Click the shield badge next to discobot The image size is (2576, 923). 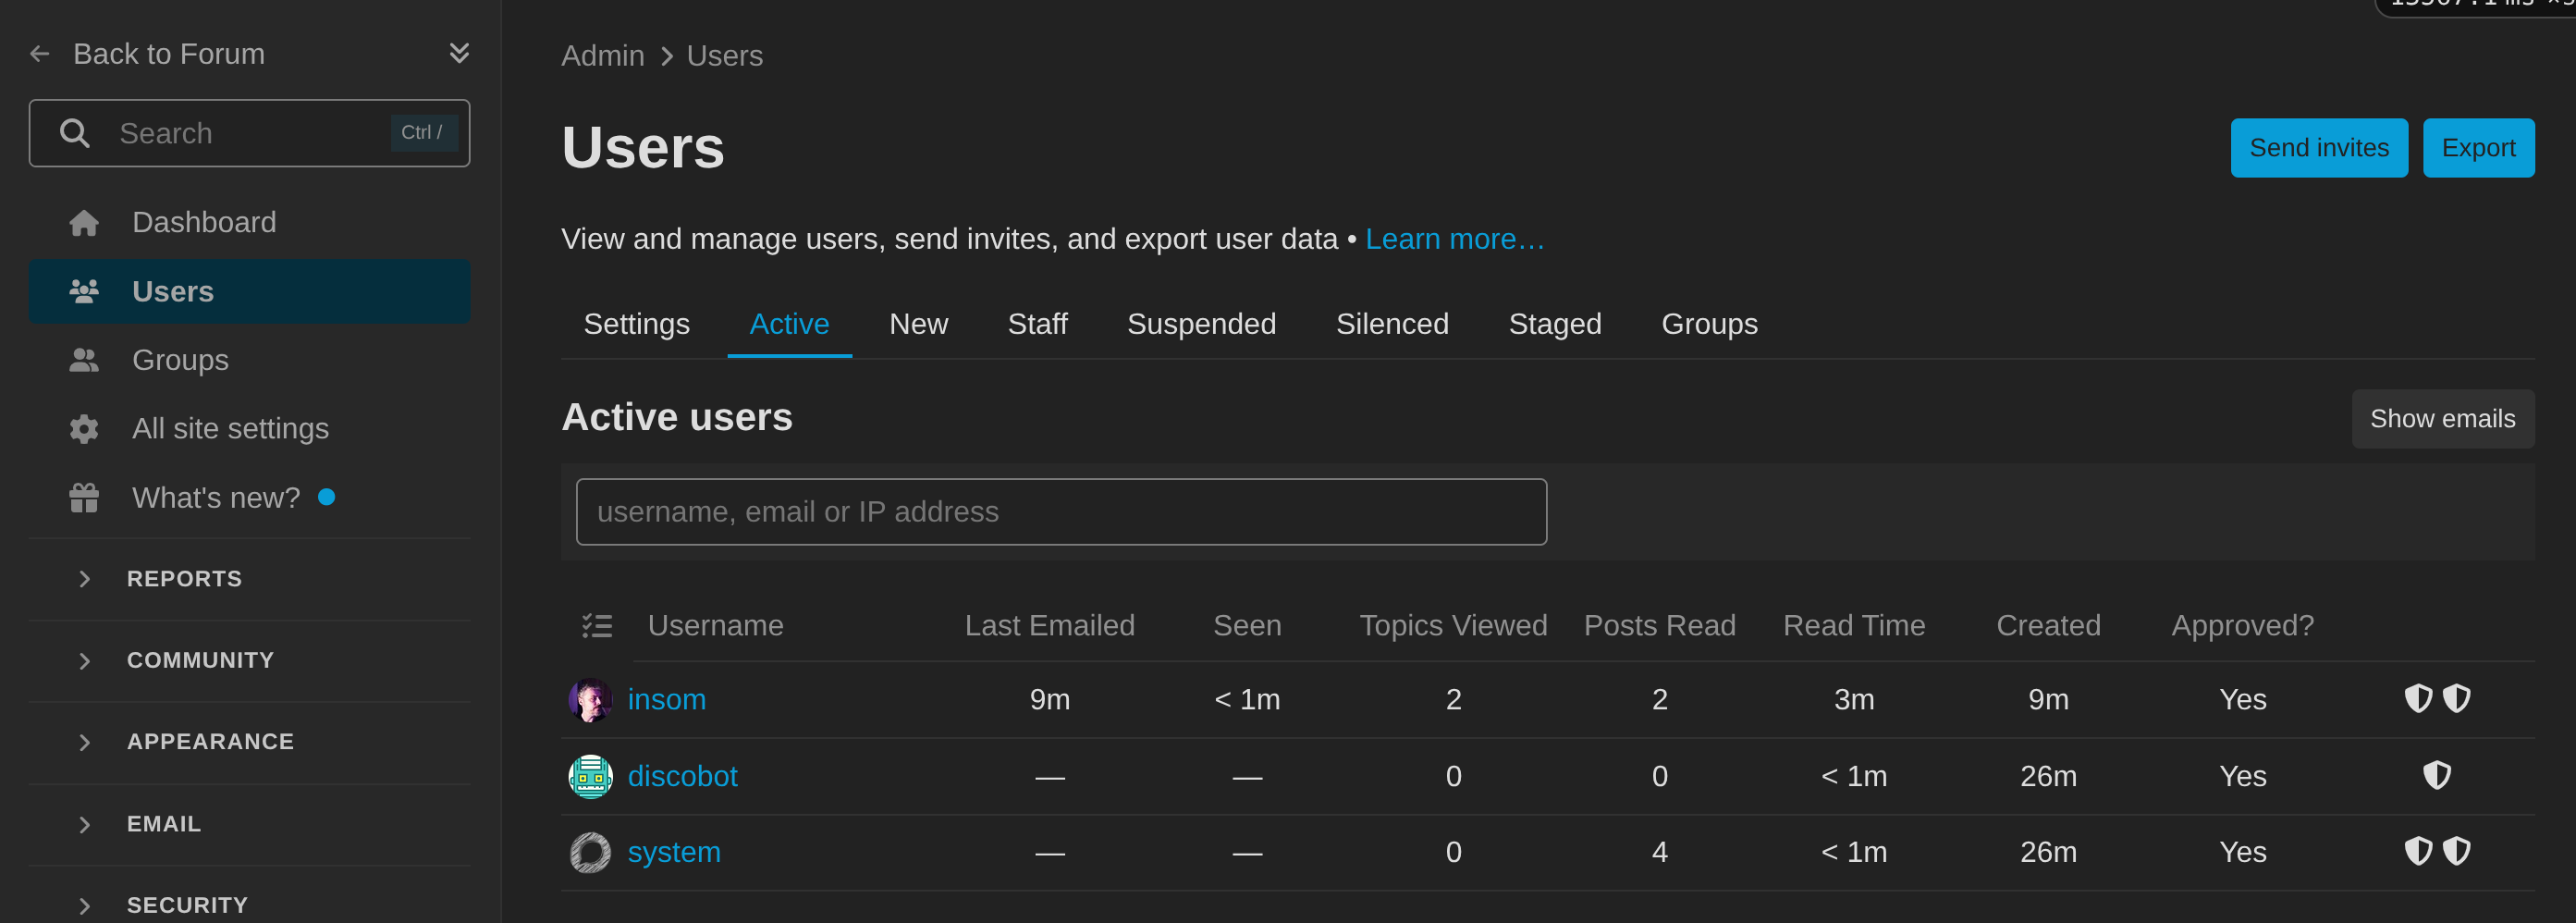click(2437, 775)
